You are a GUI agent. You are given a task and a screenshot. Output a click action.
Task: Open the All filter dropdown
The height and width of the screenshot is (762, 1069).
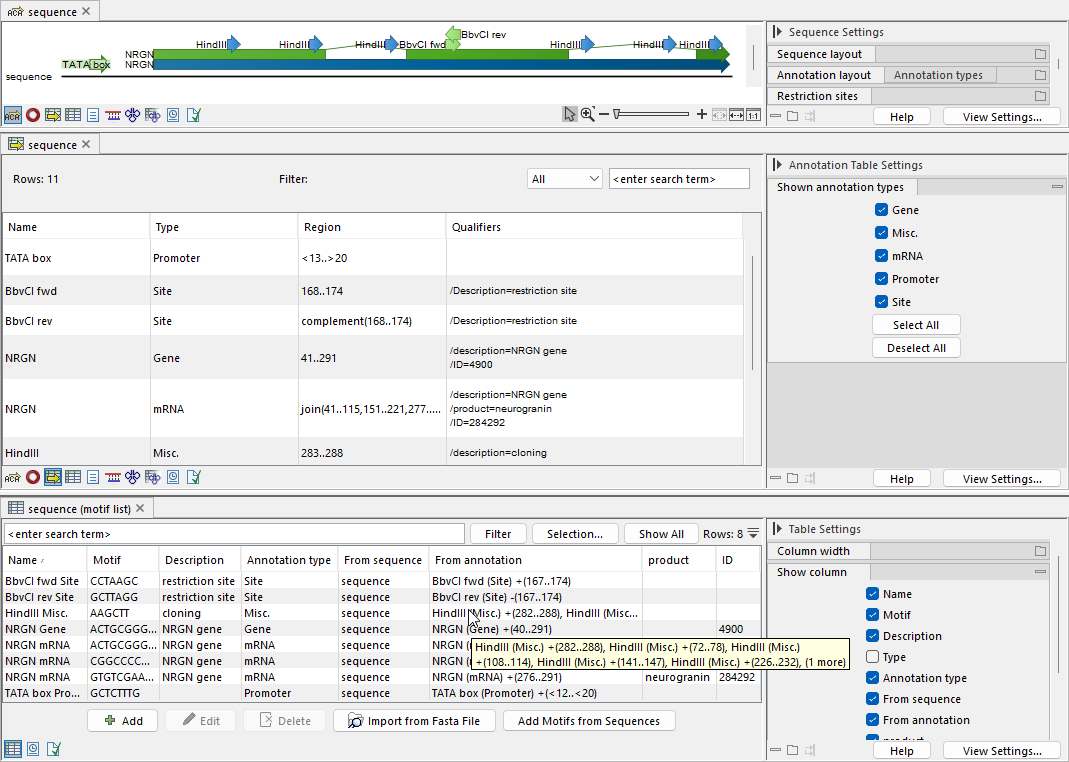(564, 179)
